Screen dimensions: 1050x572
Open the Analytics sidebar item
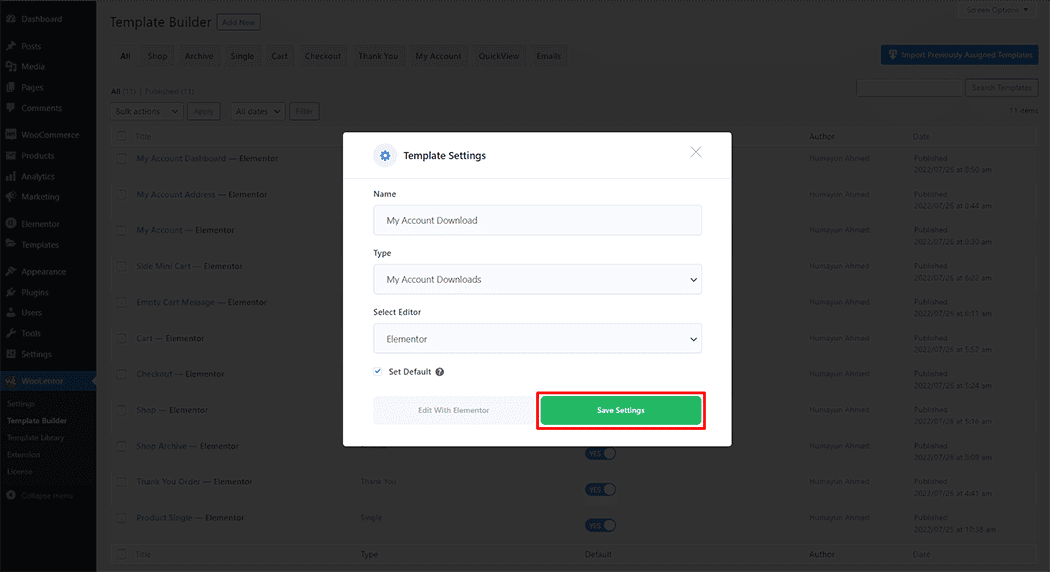(x=38, y=176)
